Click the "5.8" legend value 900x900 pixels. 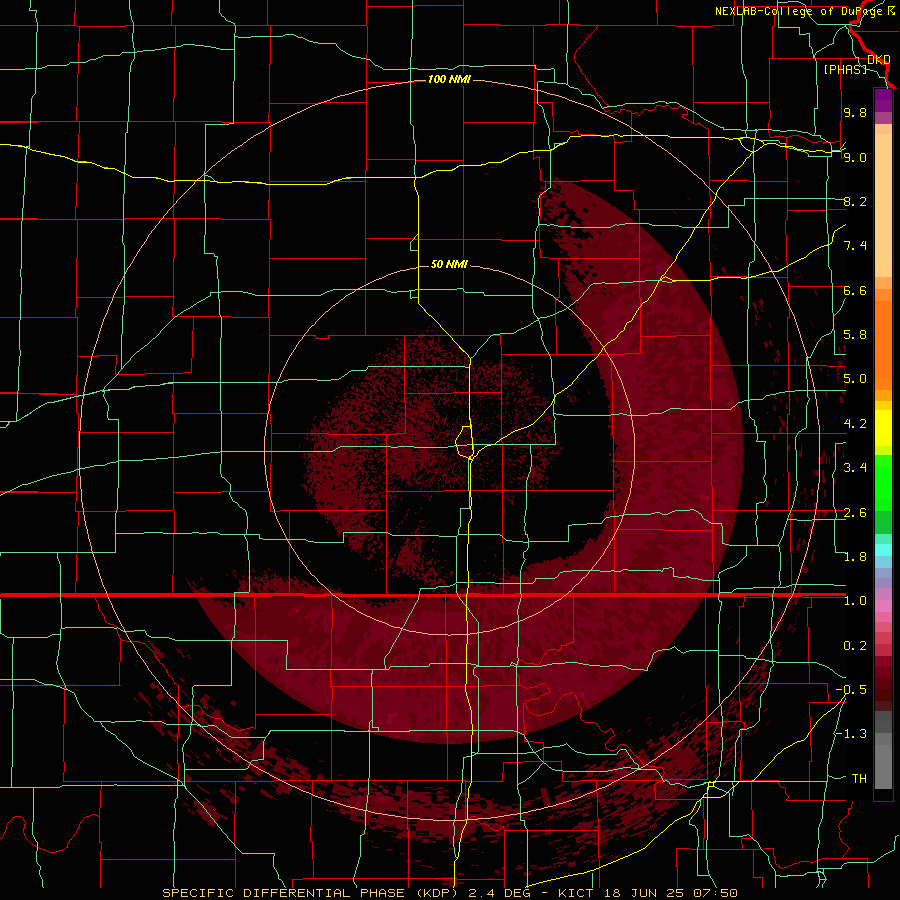click(x=855, y=335)
